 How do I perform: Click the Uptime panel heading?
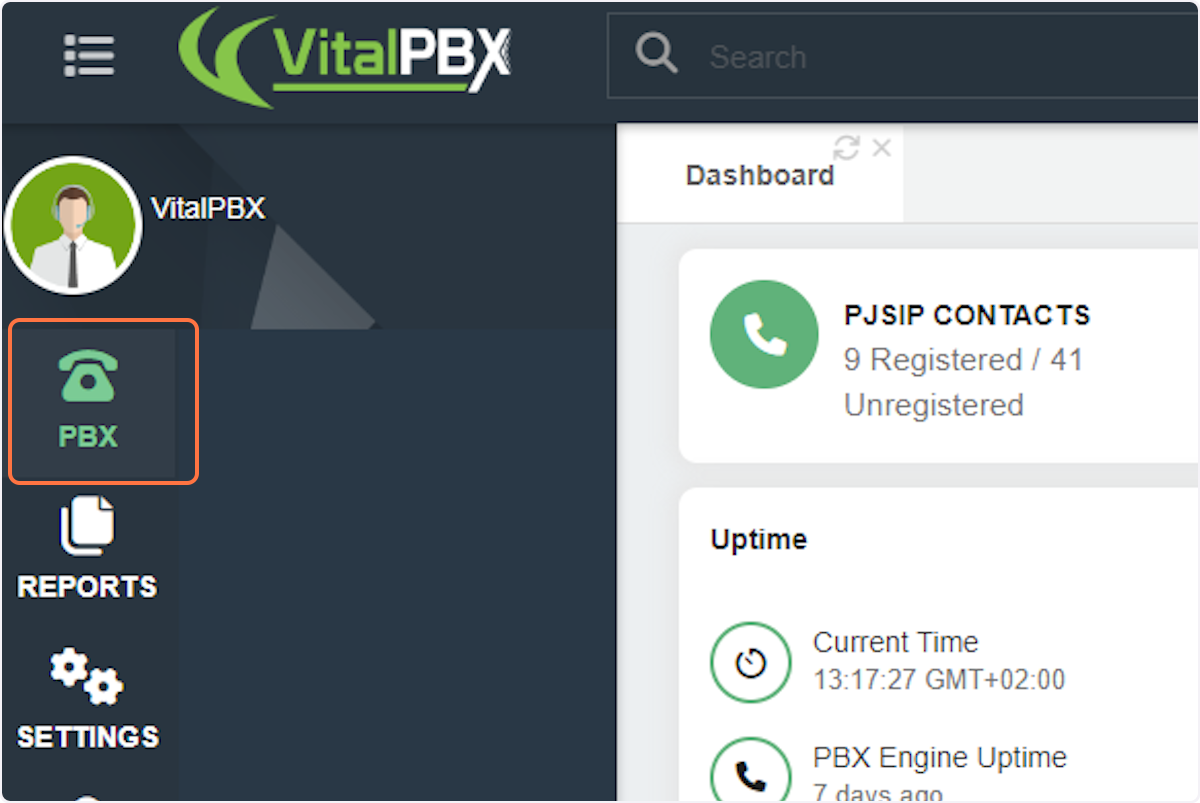(759, 540)
